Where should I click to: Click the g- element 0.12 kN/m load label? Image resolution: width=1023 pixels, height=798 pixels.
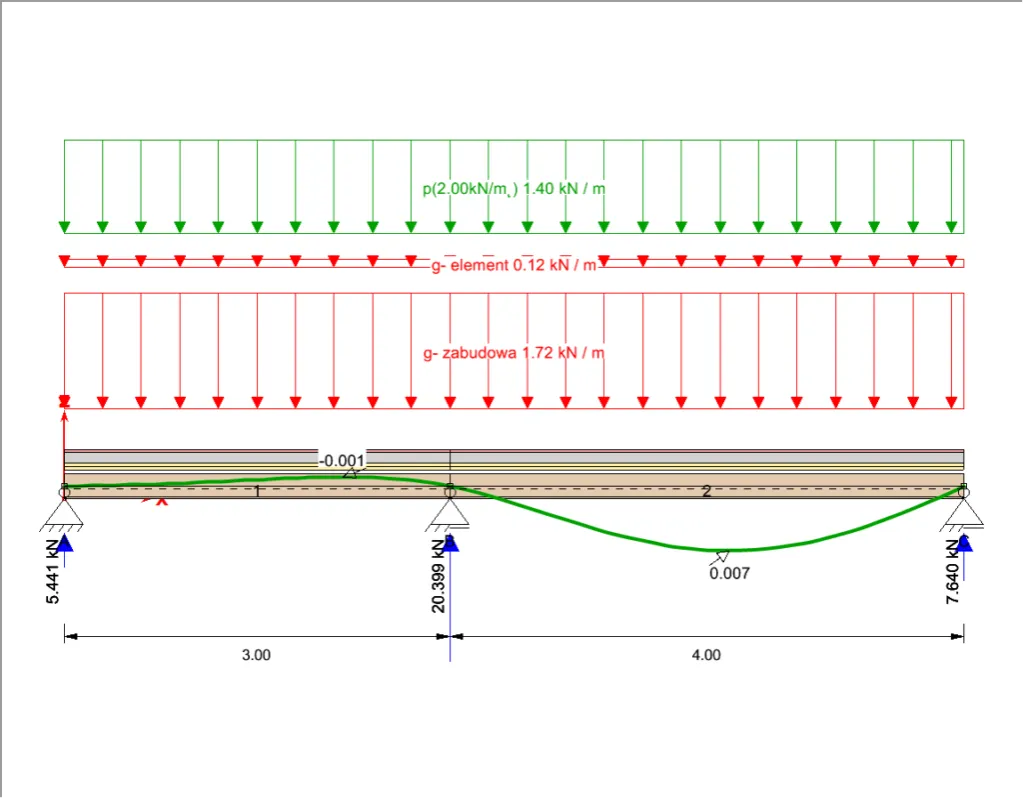[514, 265]
